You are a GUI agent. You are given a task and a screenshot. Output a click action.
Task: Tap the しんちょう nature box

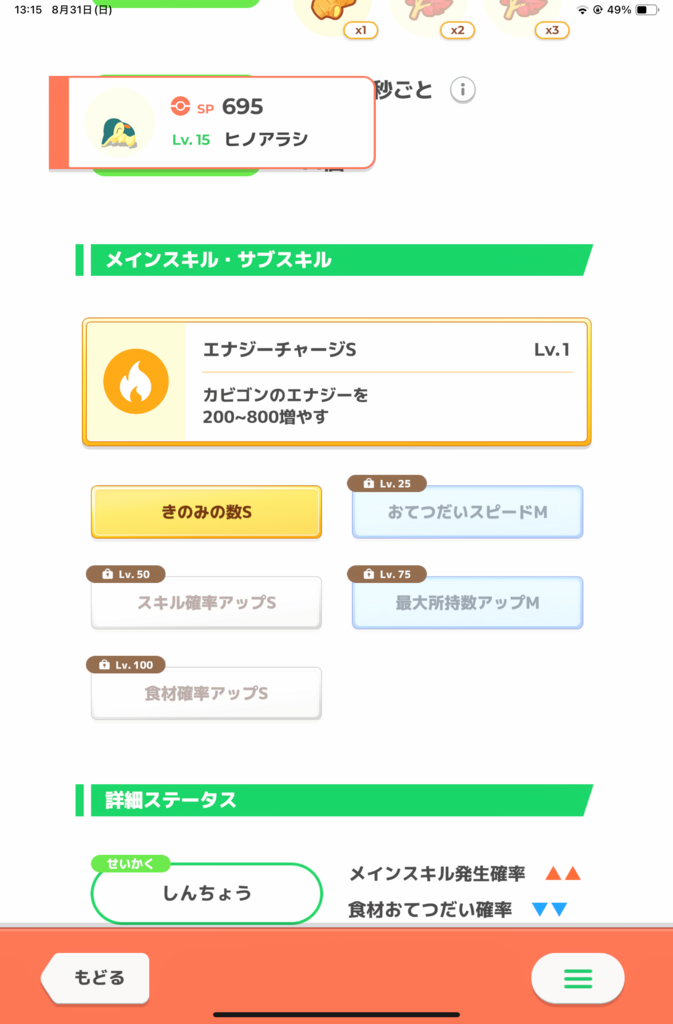tap(206, 893)
